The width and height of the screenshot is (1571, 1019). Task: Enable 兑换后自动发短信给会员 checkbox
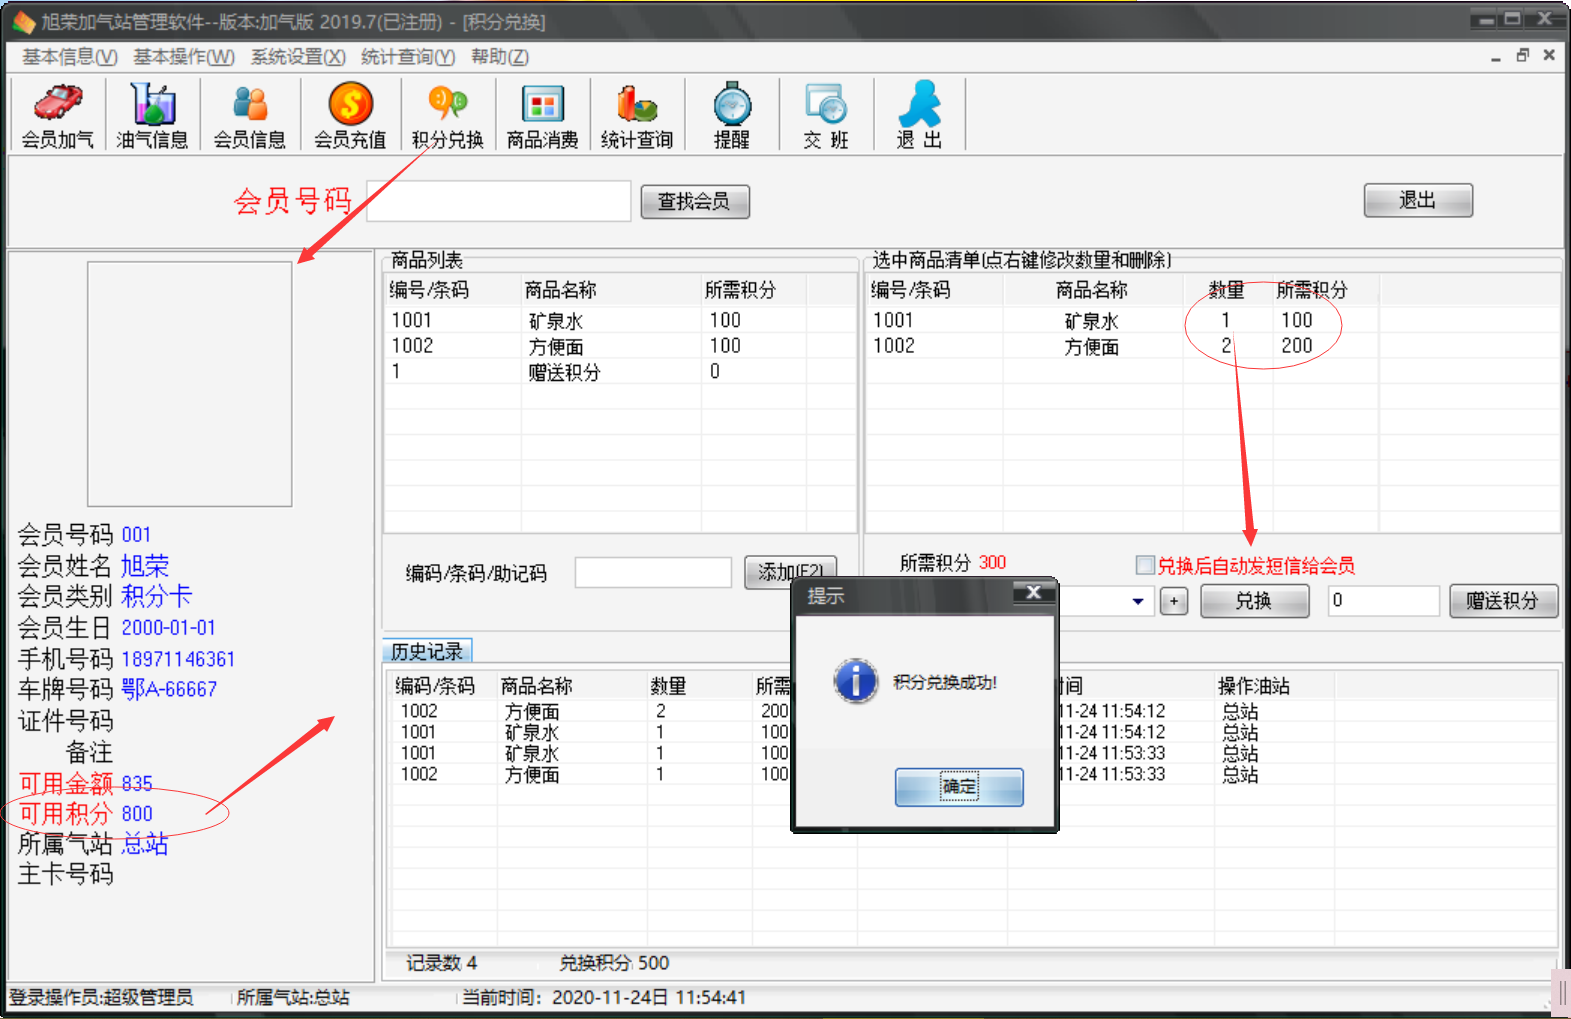1145,565
